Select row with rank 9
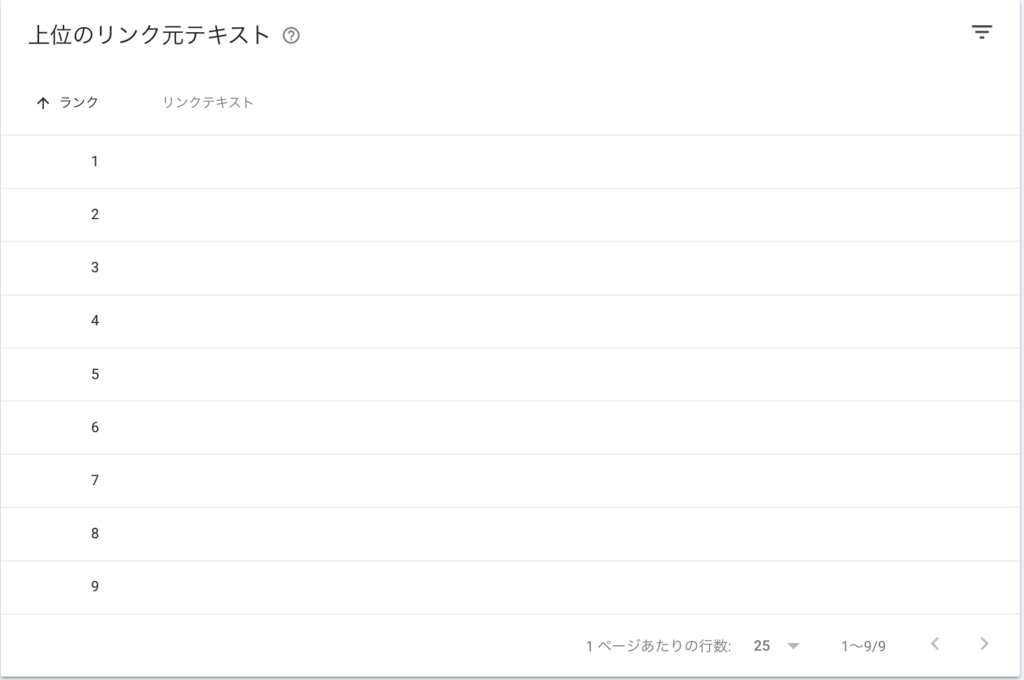 point(510,587)
